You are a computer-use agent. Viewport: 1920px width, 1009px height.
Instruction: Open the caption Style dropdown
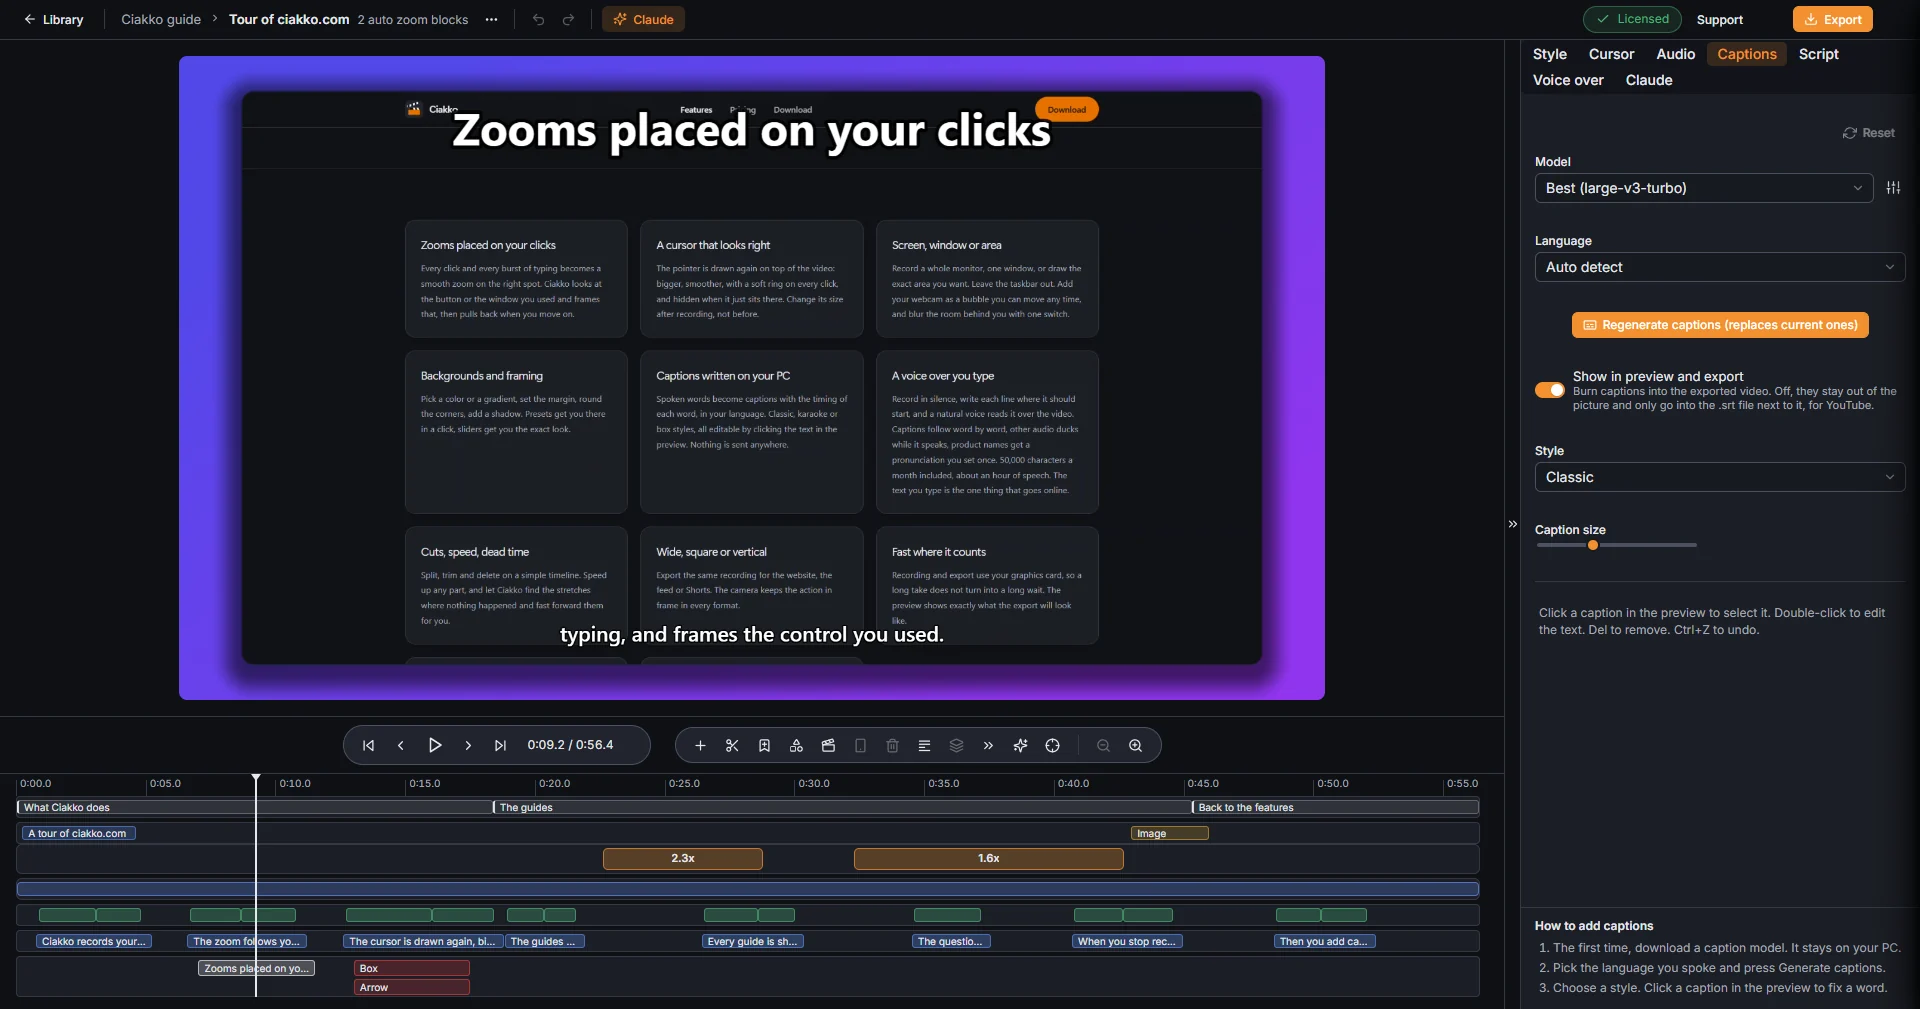point(1720,477)
